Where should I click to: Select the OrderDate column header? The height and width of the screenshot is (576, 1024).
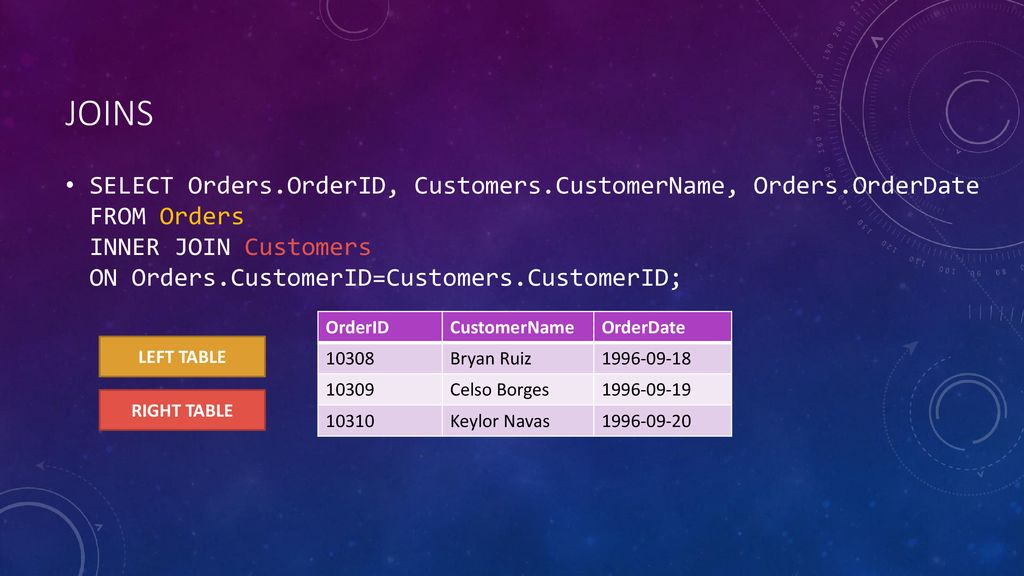[x=662, y=327]
